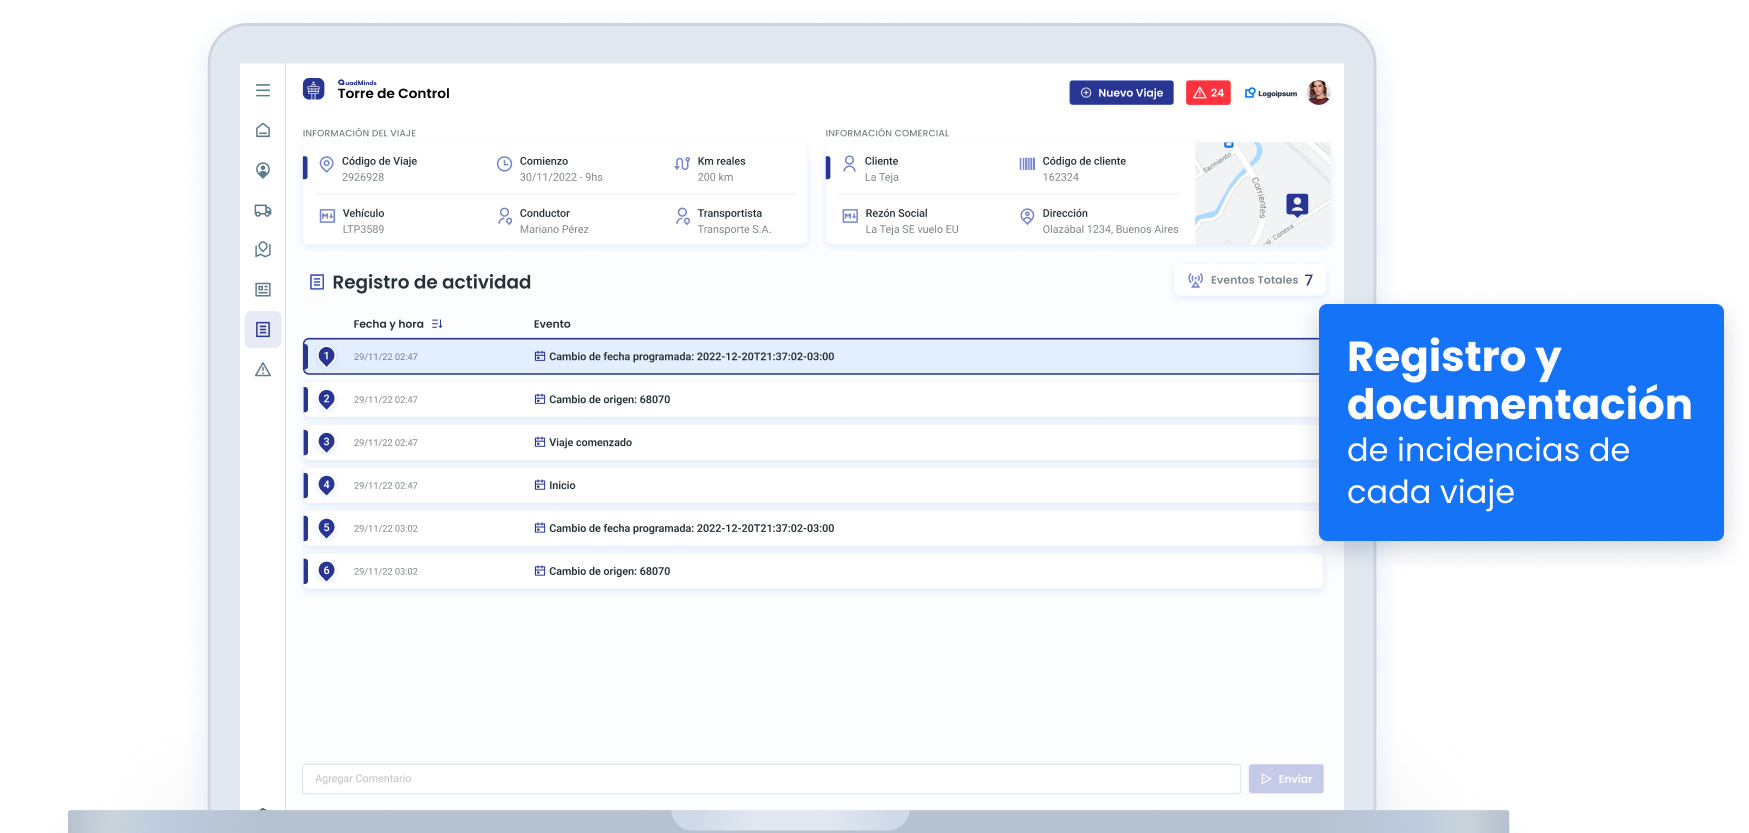Screen dimensions: 1749x833
Task: Open the hamburger menu in sidebar
Action: tap(263, 91)
